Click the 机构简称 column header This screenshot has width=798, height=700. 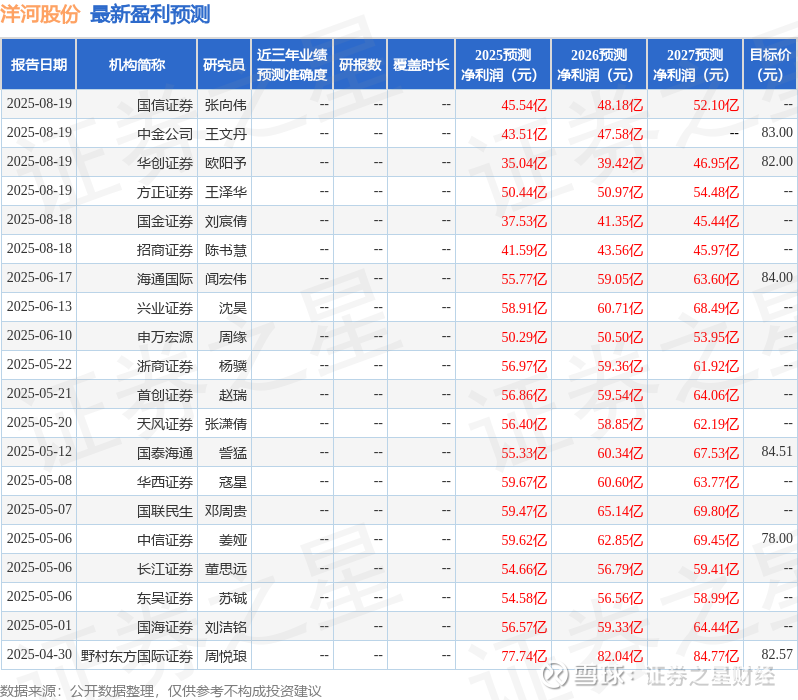pos(136,65)
